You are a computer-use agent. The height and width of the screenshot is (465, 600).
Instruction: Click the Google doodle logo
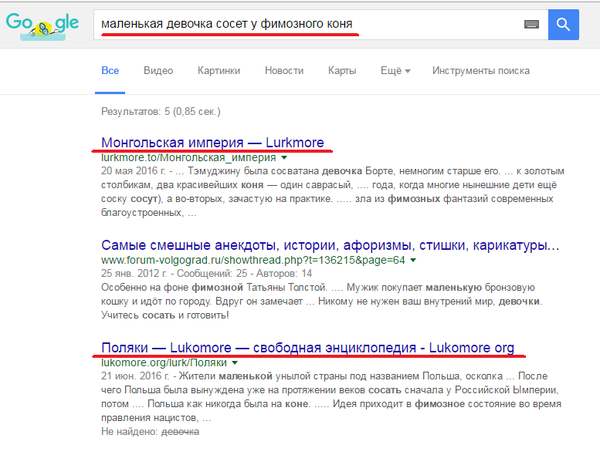click(42, 26)
